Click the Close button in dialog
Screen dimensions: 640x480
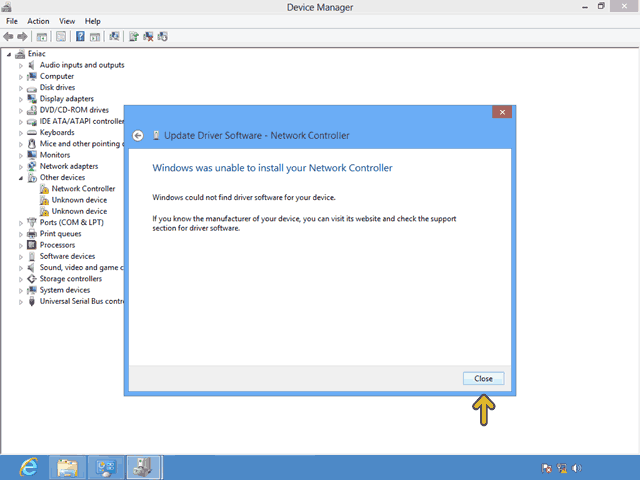pyautogui.click(x=483, y=378)
